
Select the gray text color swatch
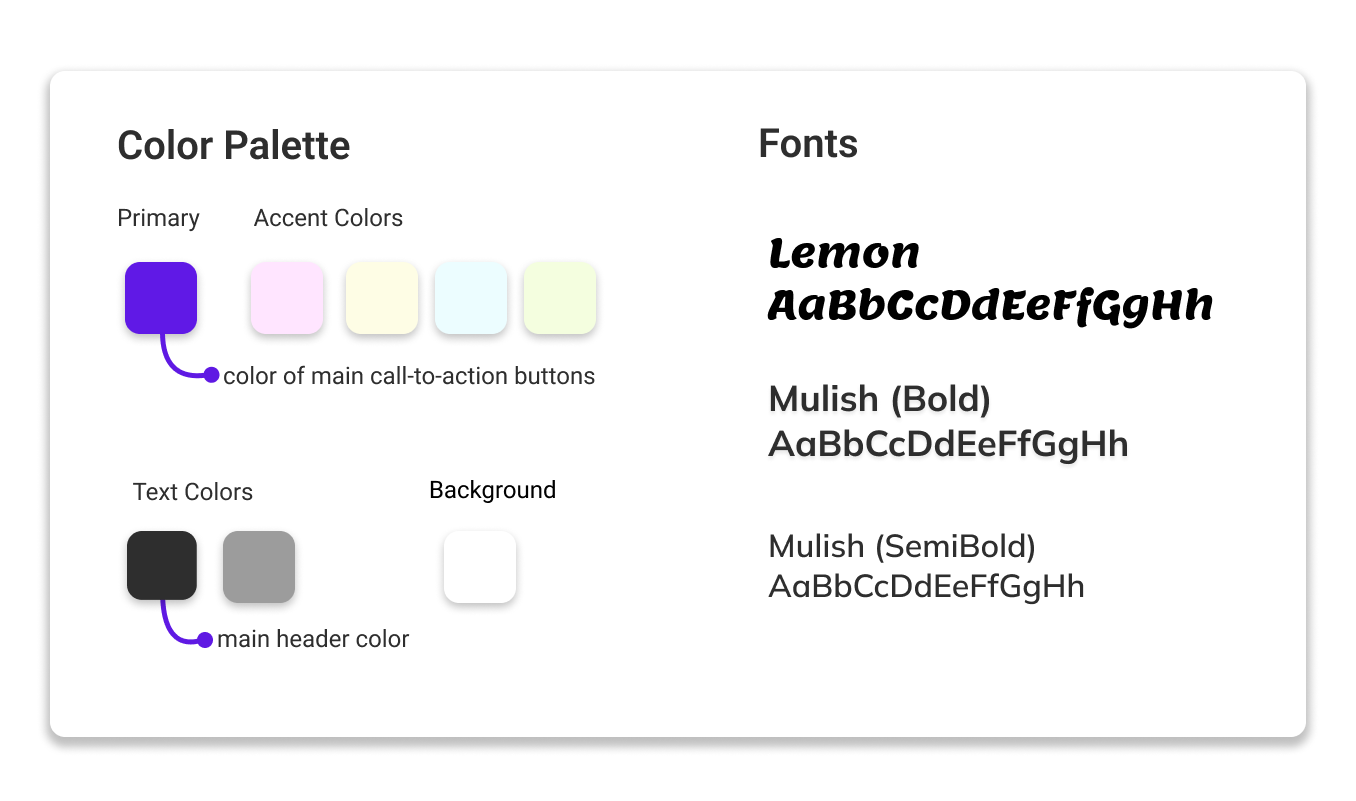click(259, 567)
